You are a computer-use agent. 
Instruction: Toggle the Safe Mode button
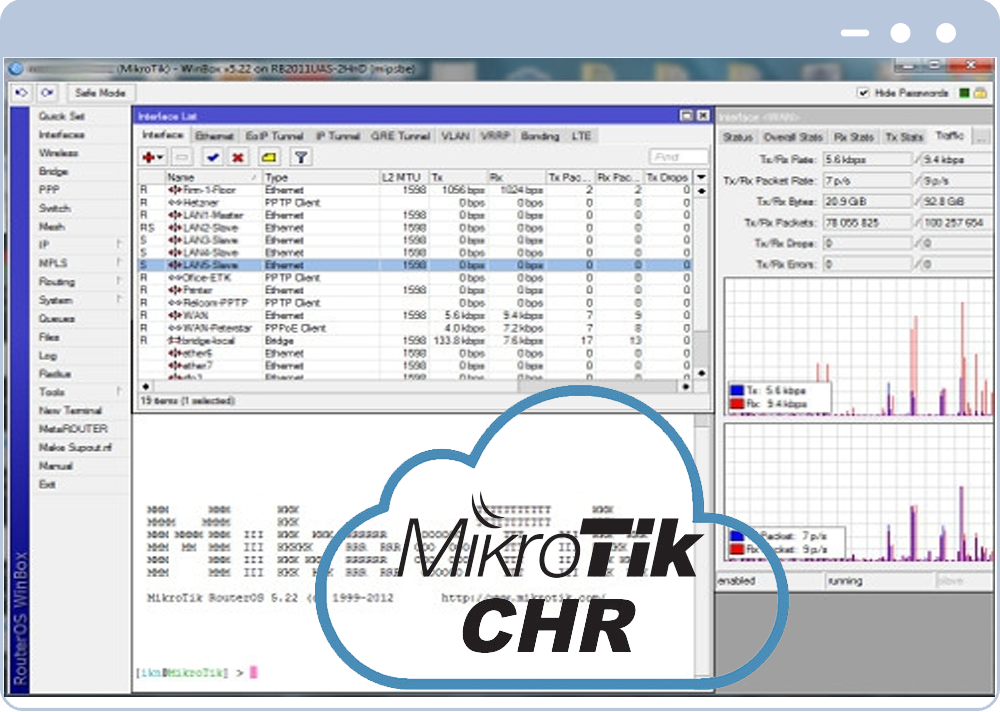99,93
